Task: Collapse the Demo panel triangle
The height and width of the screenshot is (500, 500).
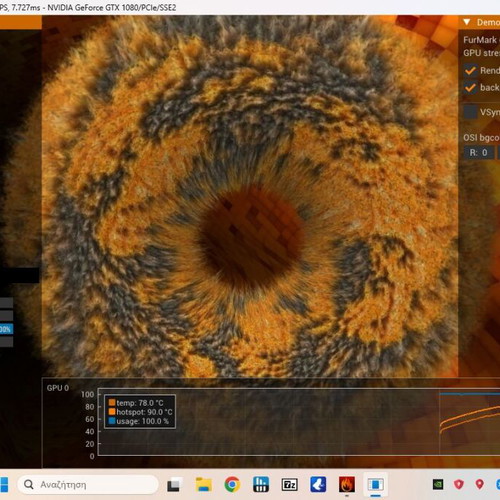Action: tap(467, 22)
